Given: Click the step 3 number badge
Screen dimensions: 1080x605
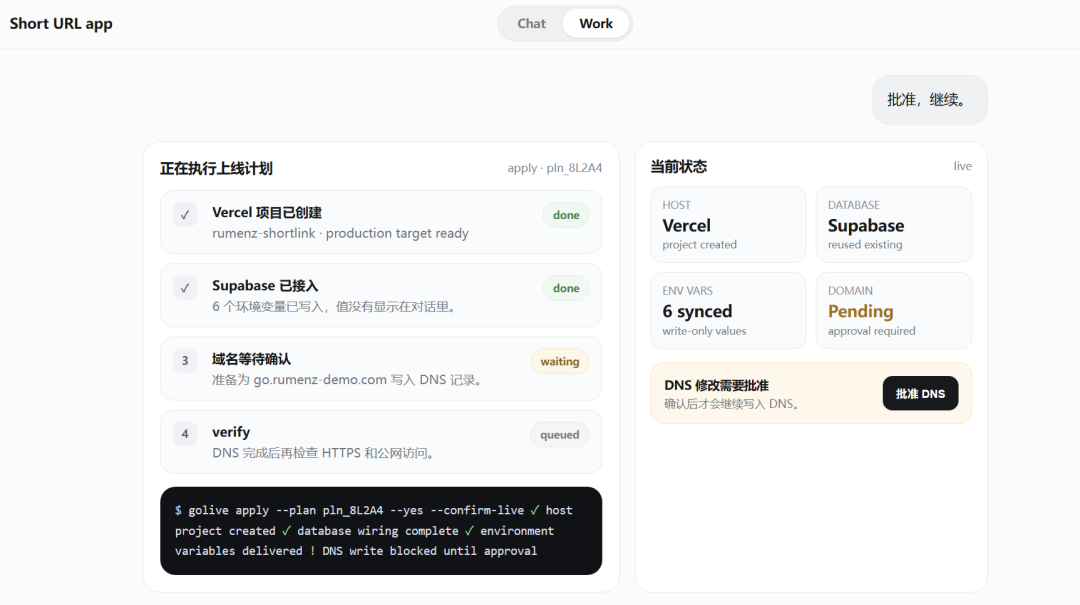Looking at the screenshot, I should [x=185, y=361].
